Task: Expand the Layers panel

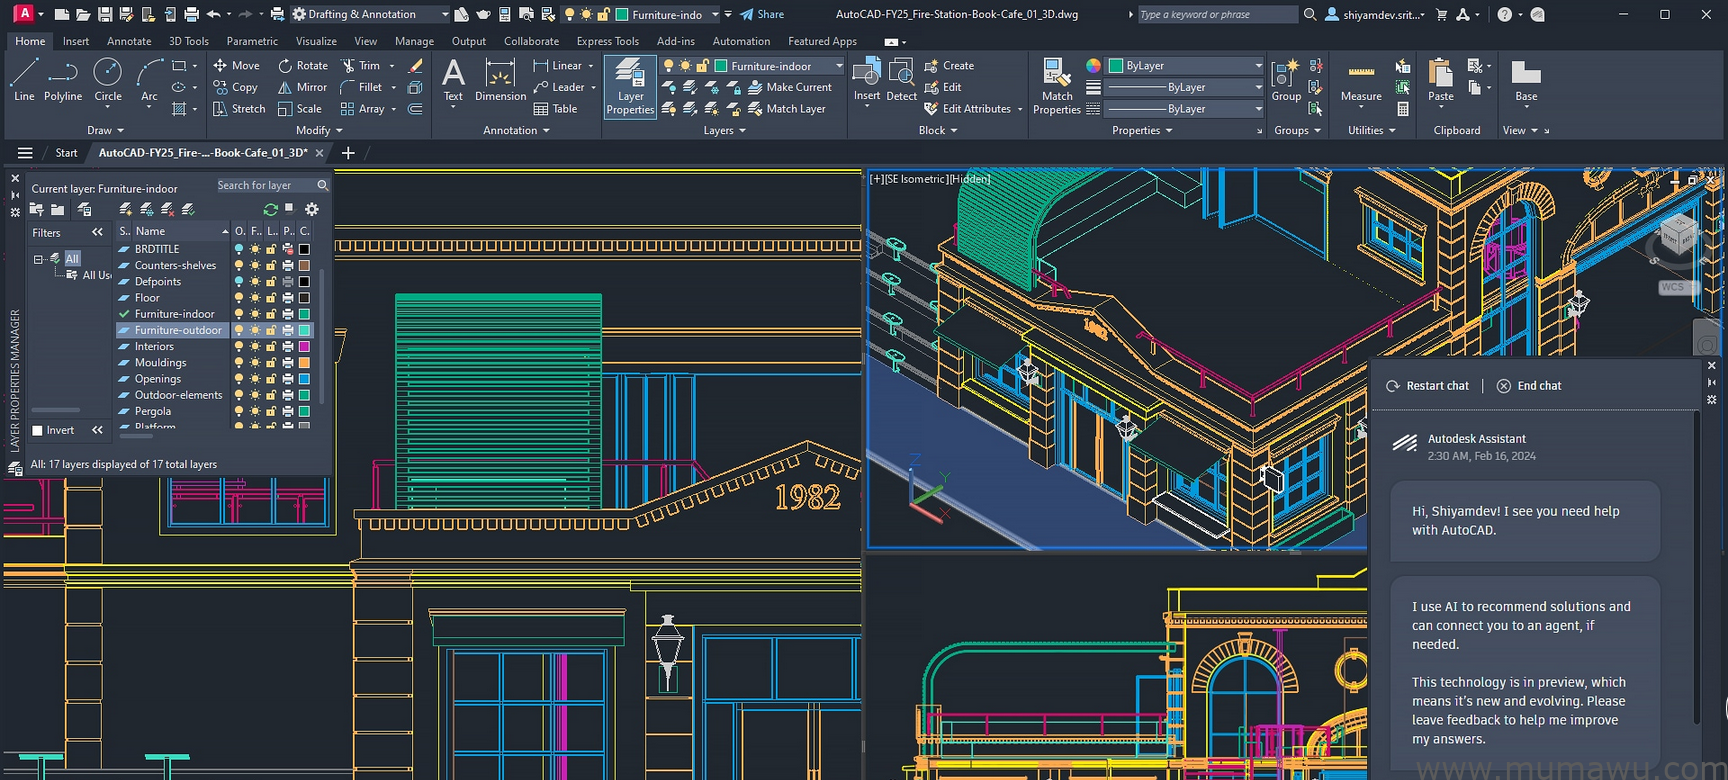Action: click(724, 130)
